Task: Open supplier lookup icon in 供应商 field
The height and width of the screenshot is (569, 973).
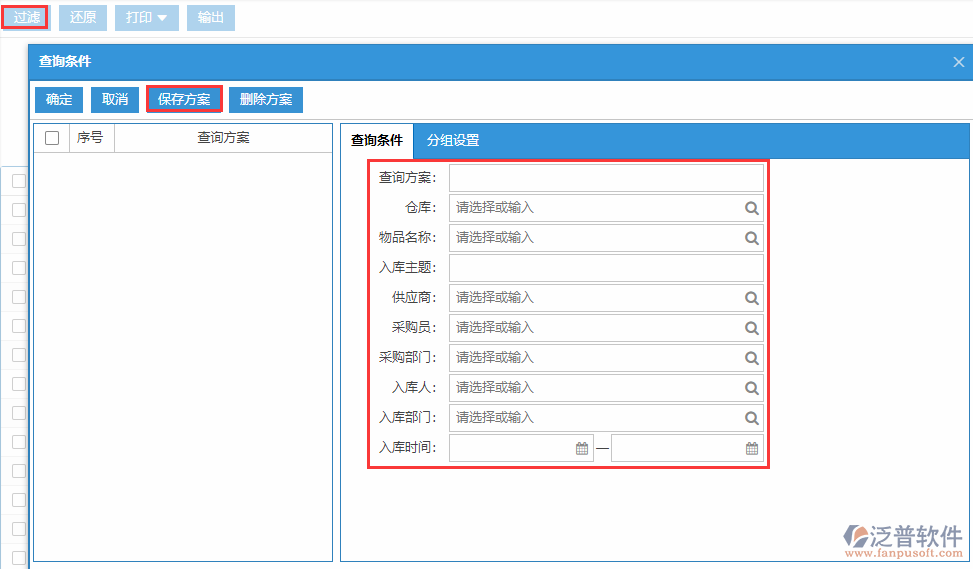Action: click(751, 298)
